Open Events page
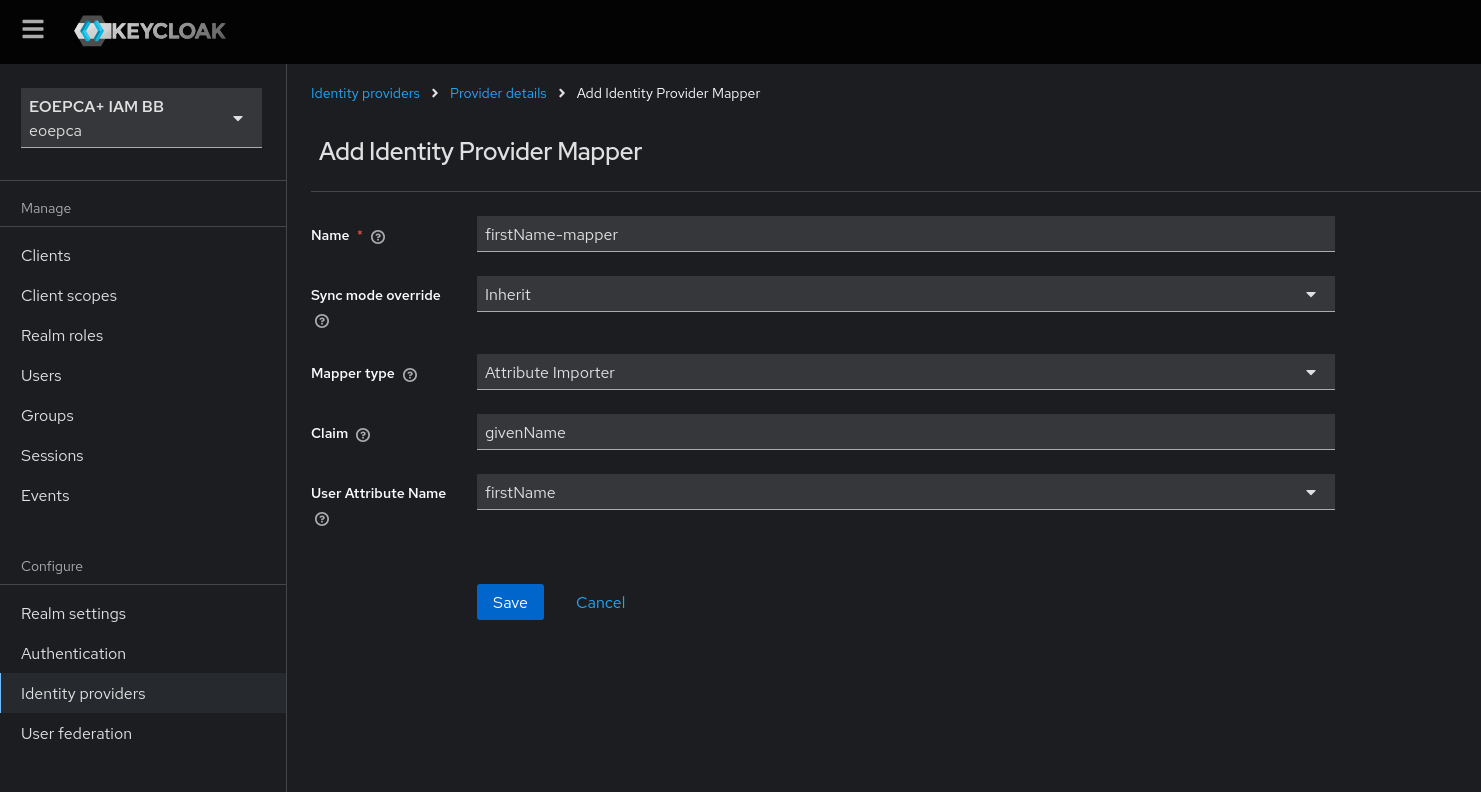 point(143,495)
